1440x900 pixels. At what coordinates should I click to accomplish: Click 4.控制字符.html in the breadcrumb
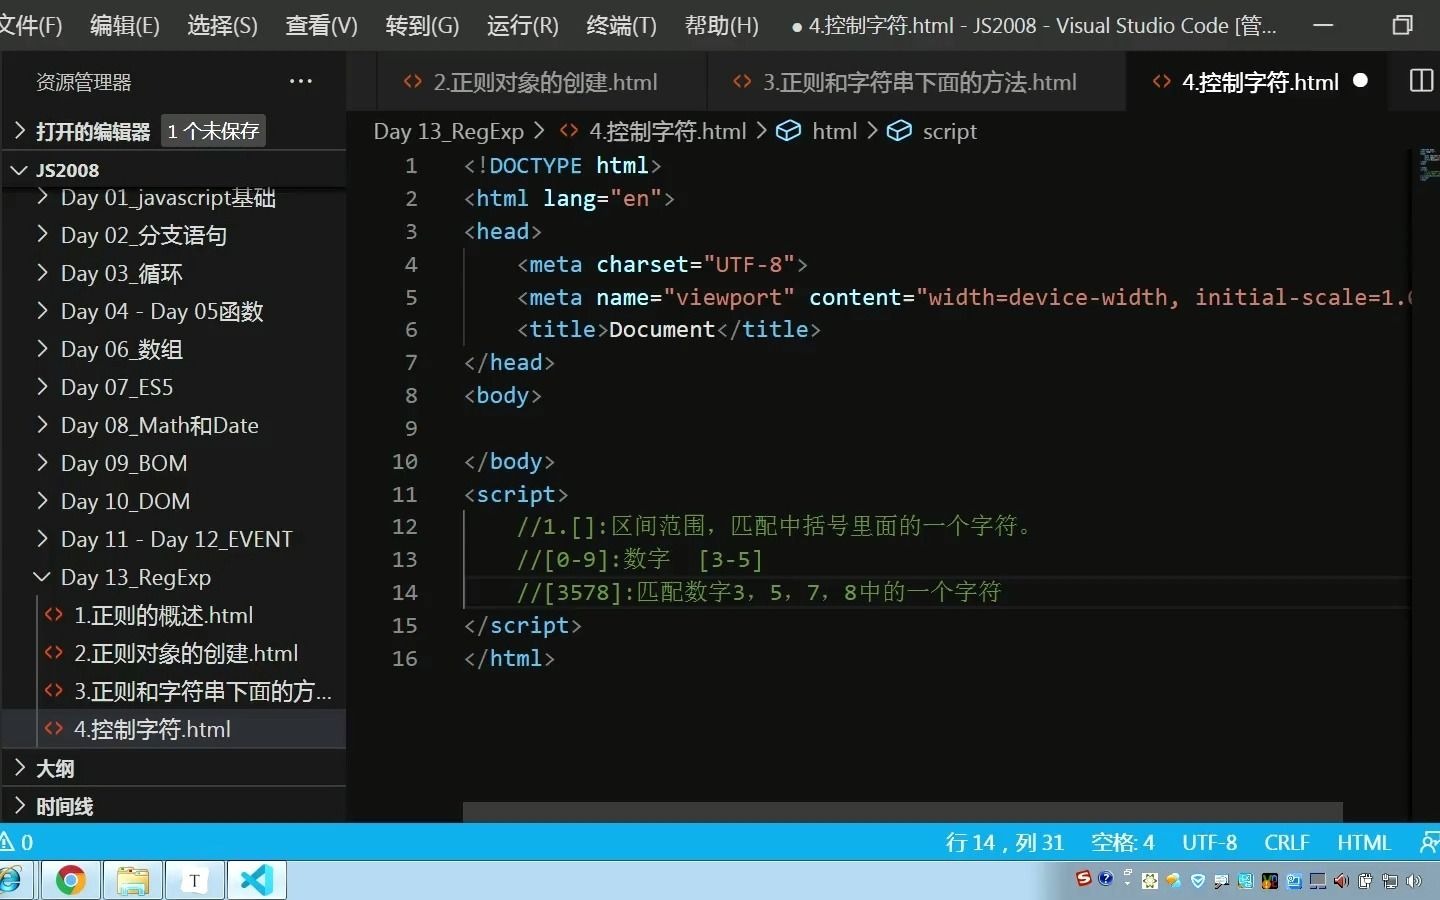[667, 131]
